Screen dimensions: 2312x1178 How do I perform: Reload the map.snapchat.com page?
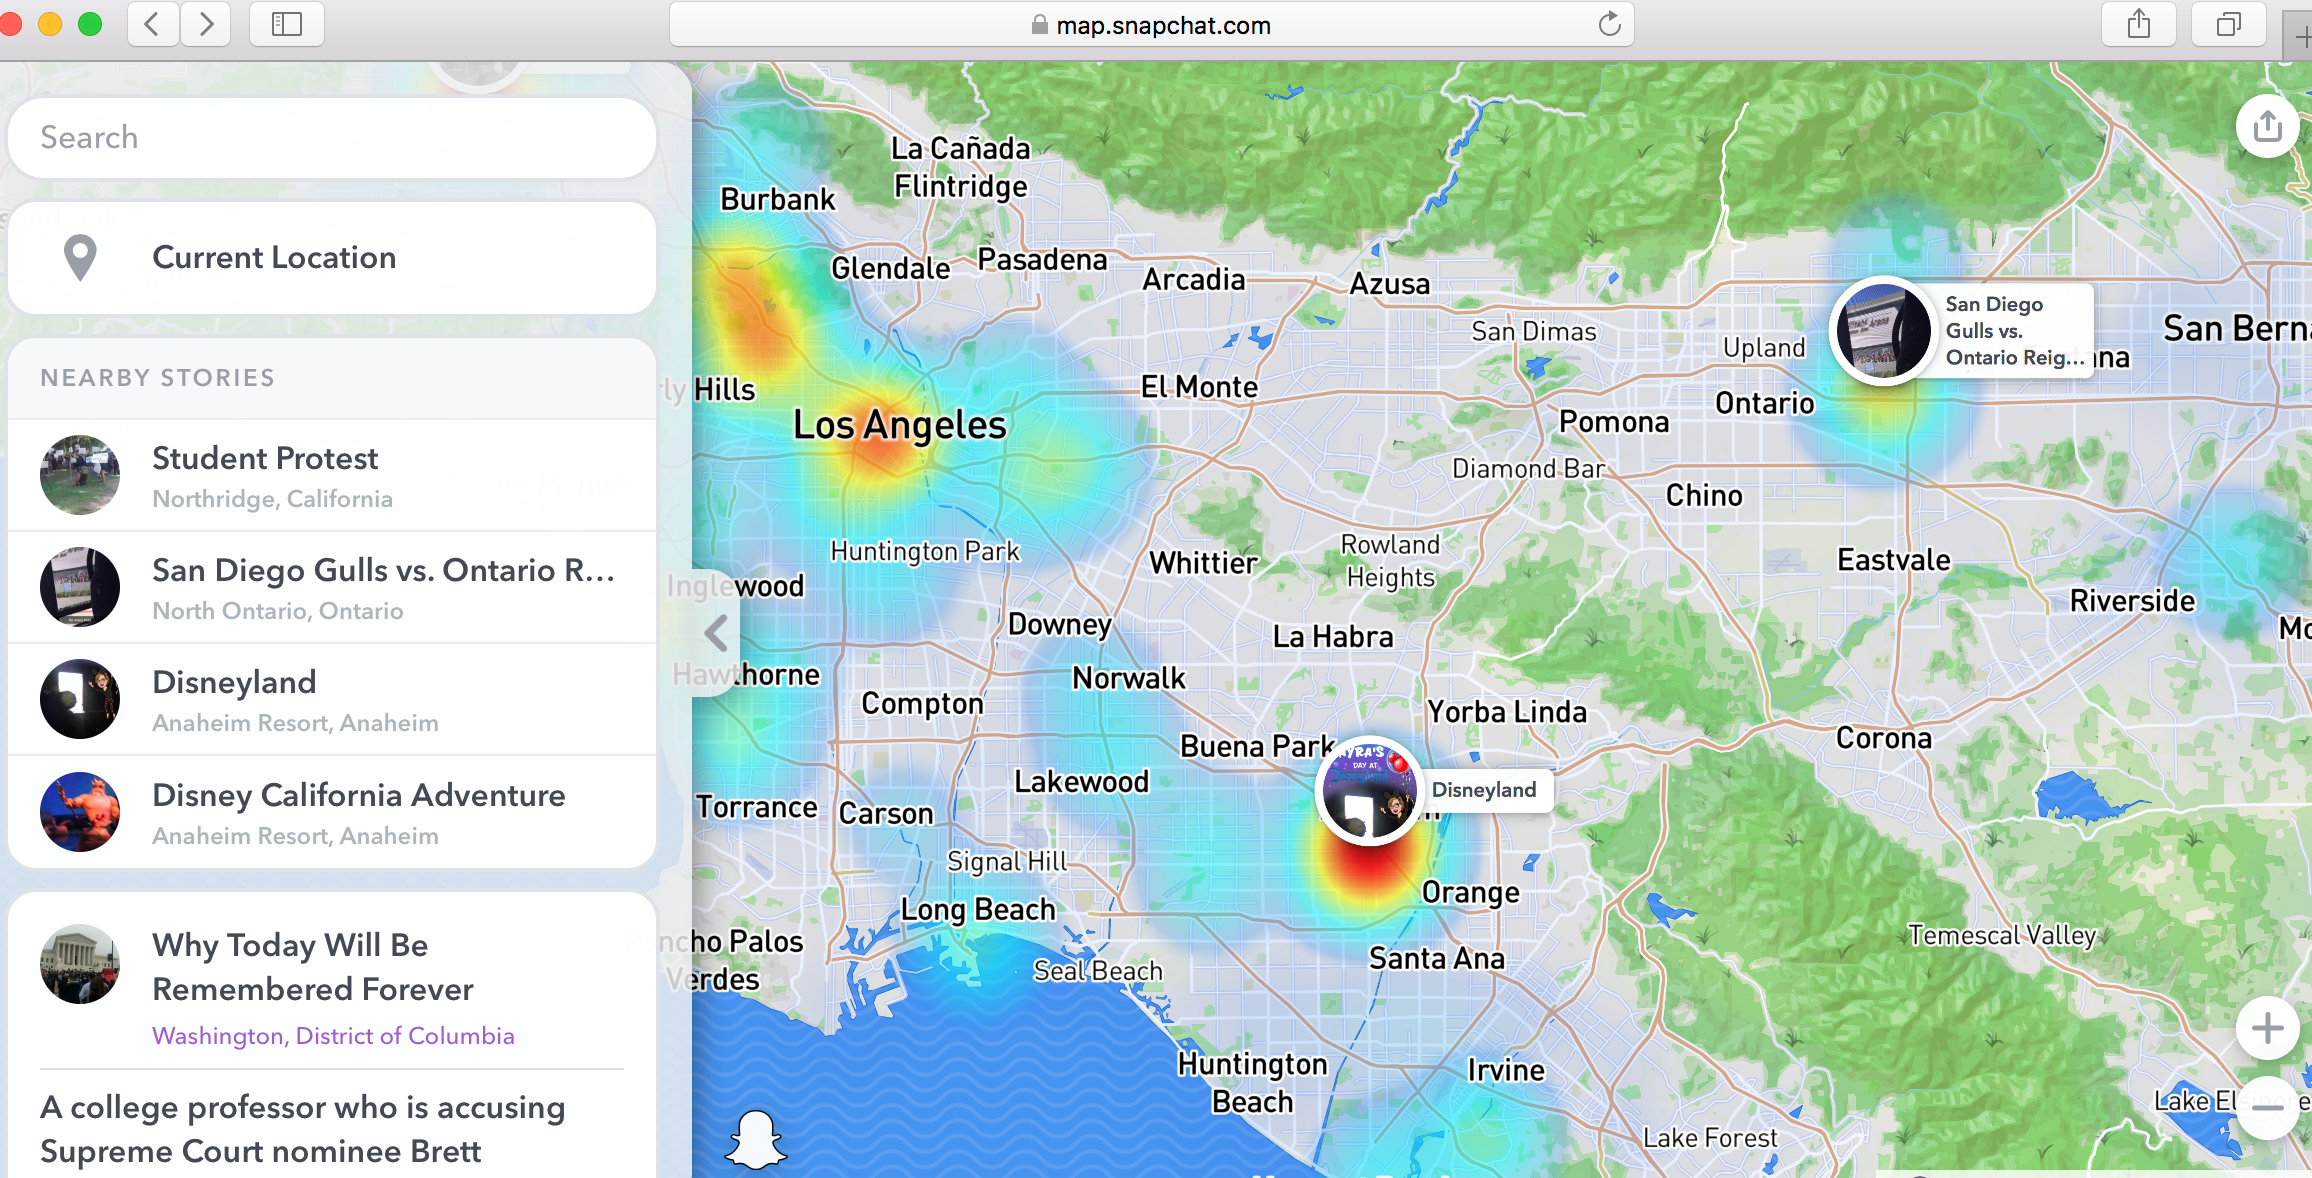pyautogui.click(x=1609, y=24)
